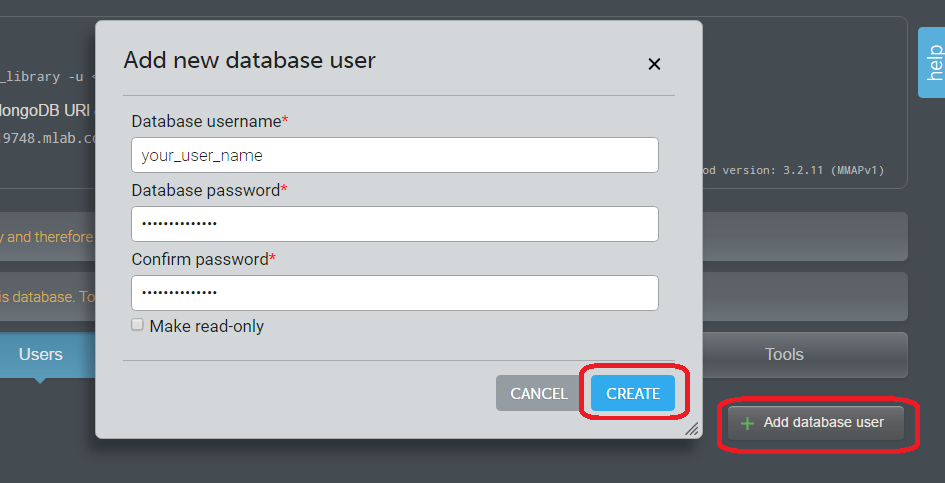Screen dimensions: 945x483
Task: Switch to the Tools tab
Action: coord(784,354)
